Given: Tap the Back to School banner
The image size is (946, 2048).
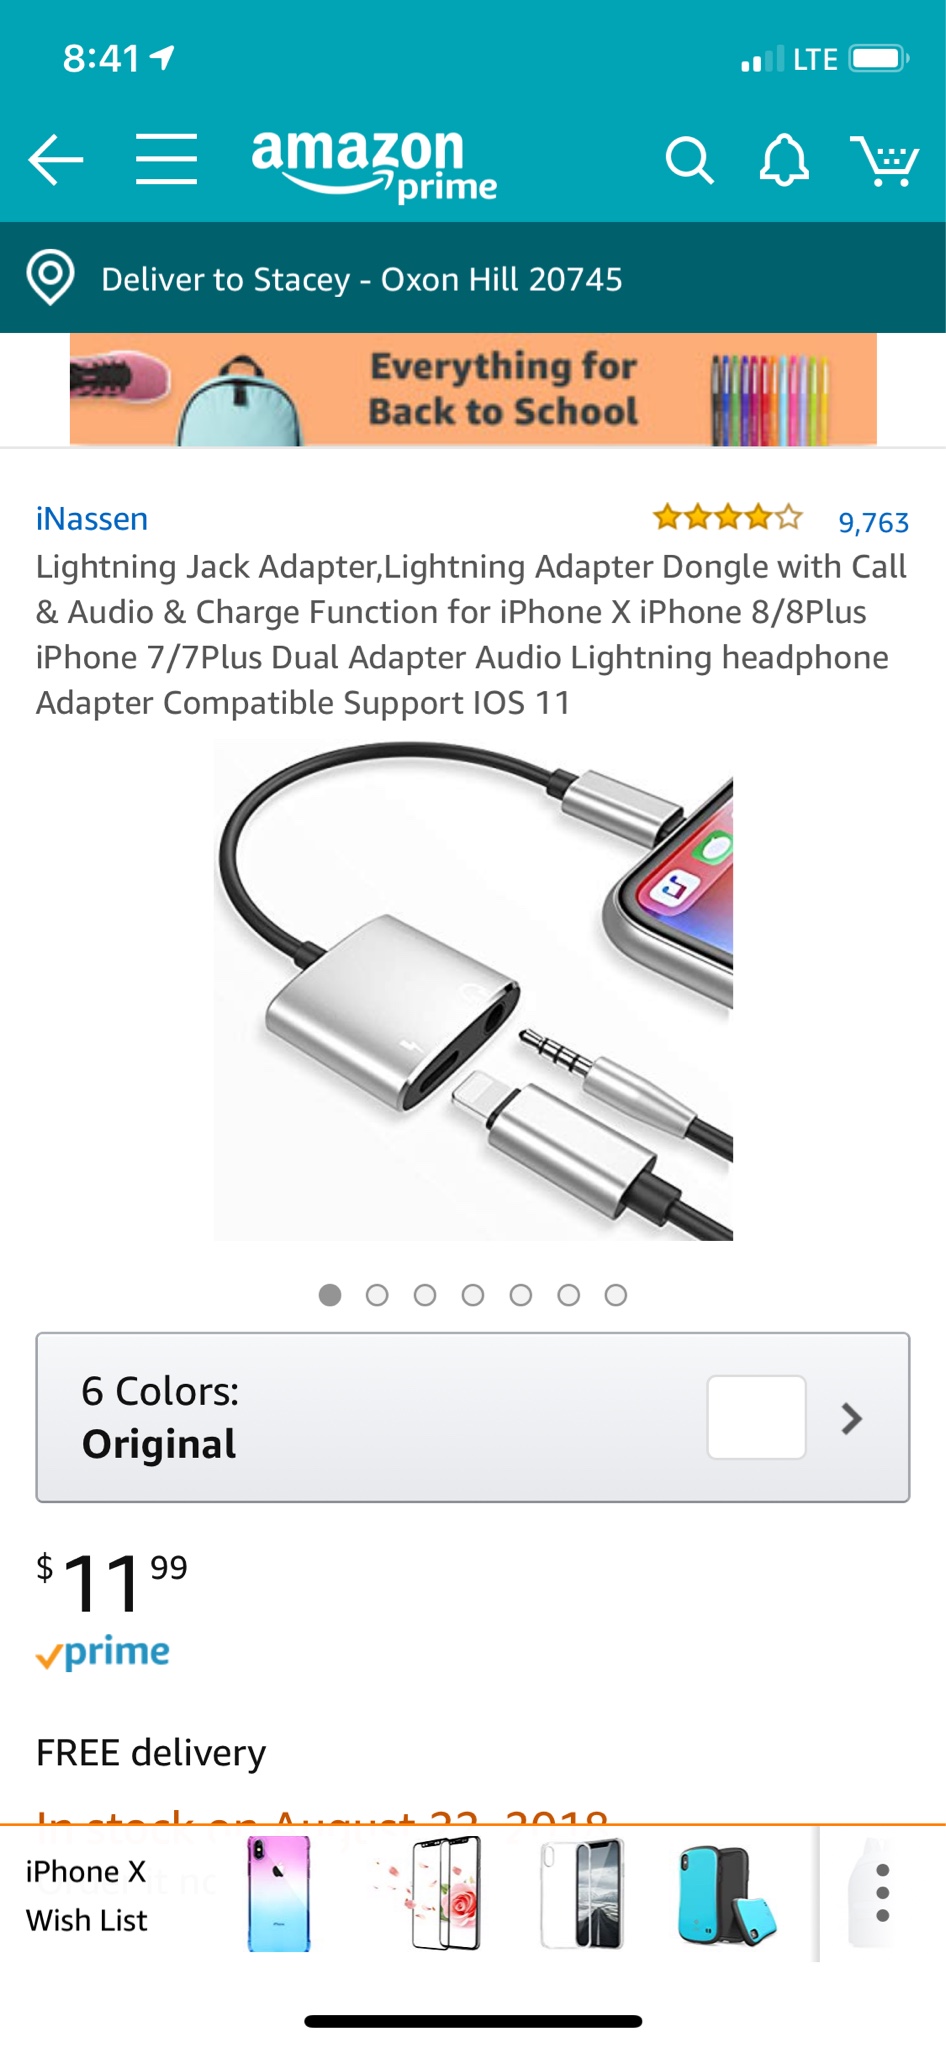Looking at the screenshot, I should click(473, 390).
